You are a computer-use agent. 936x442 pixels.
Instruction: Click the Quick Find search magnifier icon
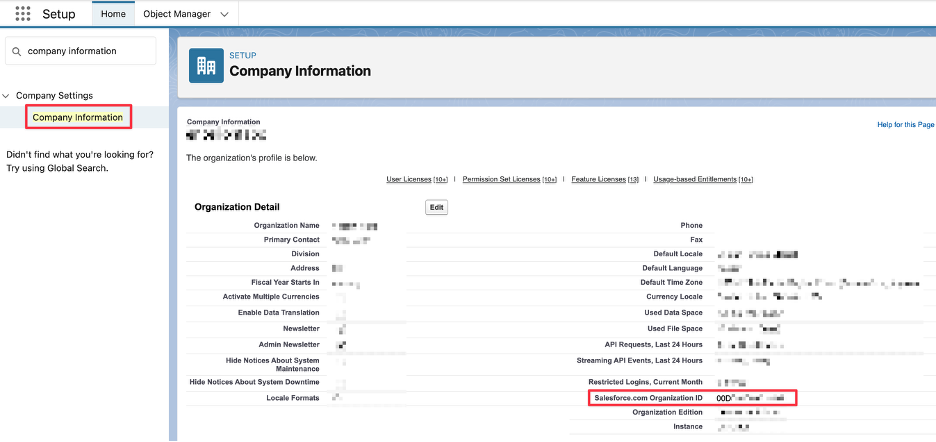(17, 51)
